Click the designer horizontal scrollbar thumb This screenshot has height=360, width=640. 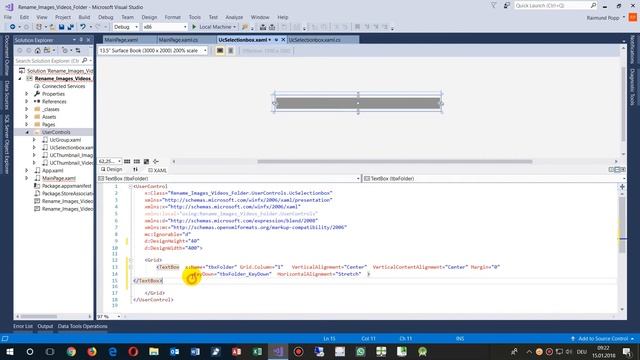395,162
